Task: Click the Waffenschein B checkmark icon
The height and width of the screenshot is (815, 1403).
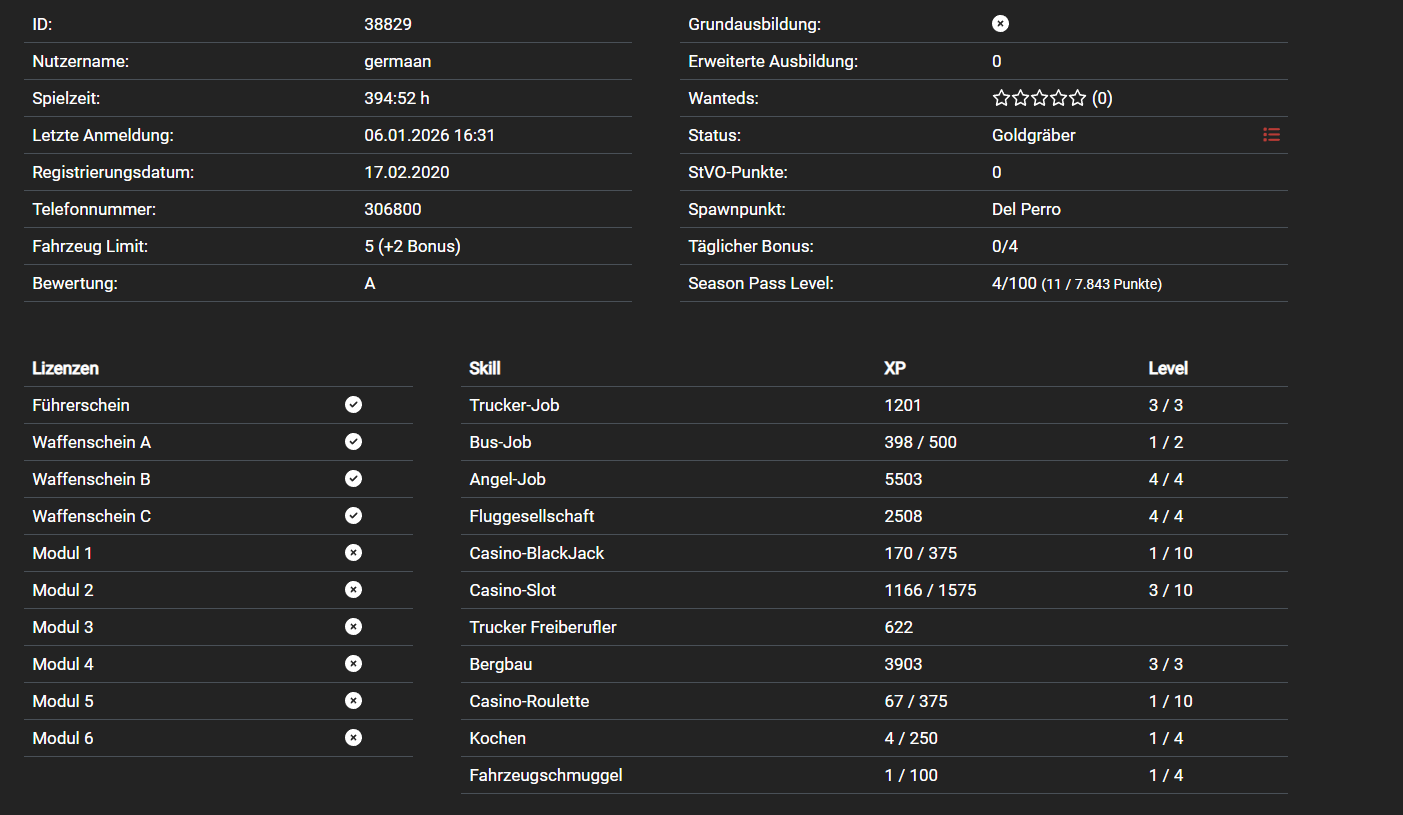Action: (353, 479)
